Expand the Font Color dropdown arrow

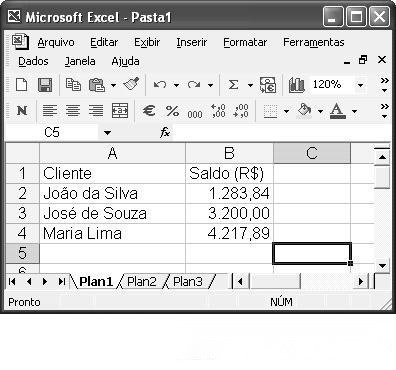pos(354,111)
